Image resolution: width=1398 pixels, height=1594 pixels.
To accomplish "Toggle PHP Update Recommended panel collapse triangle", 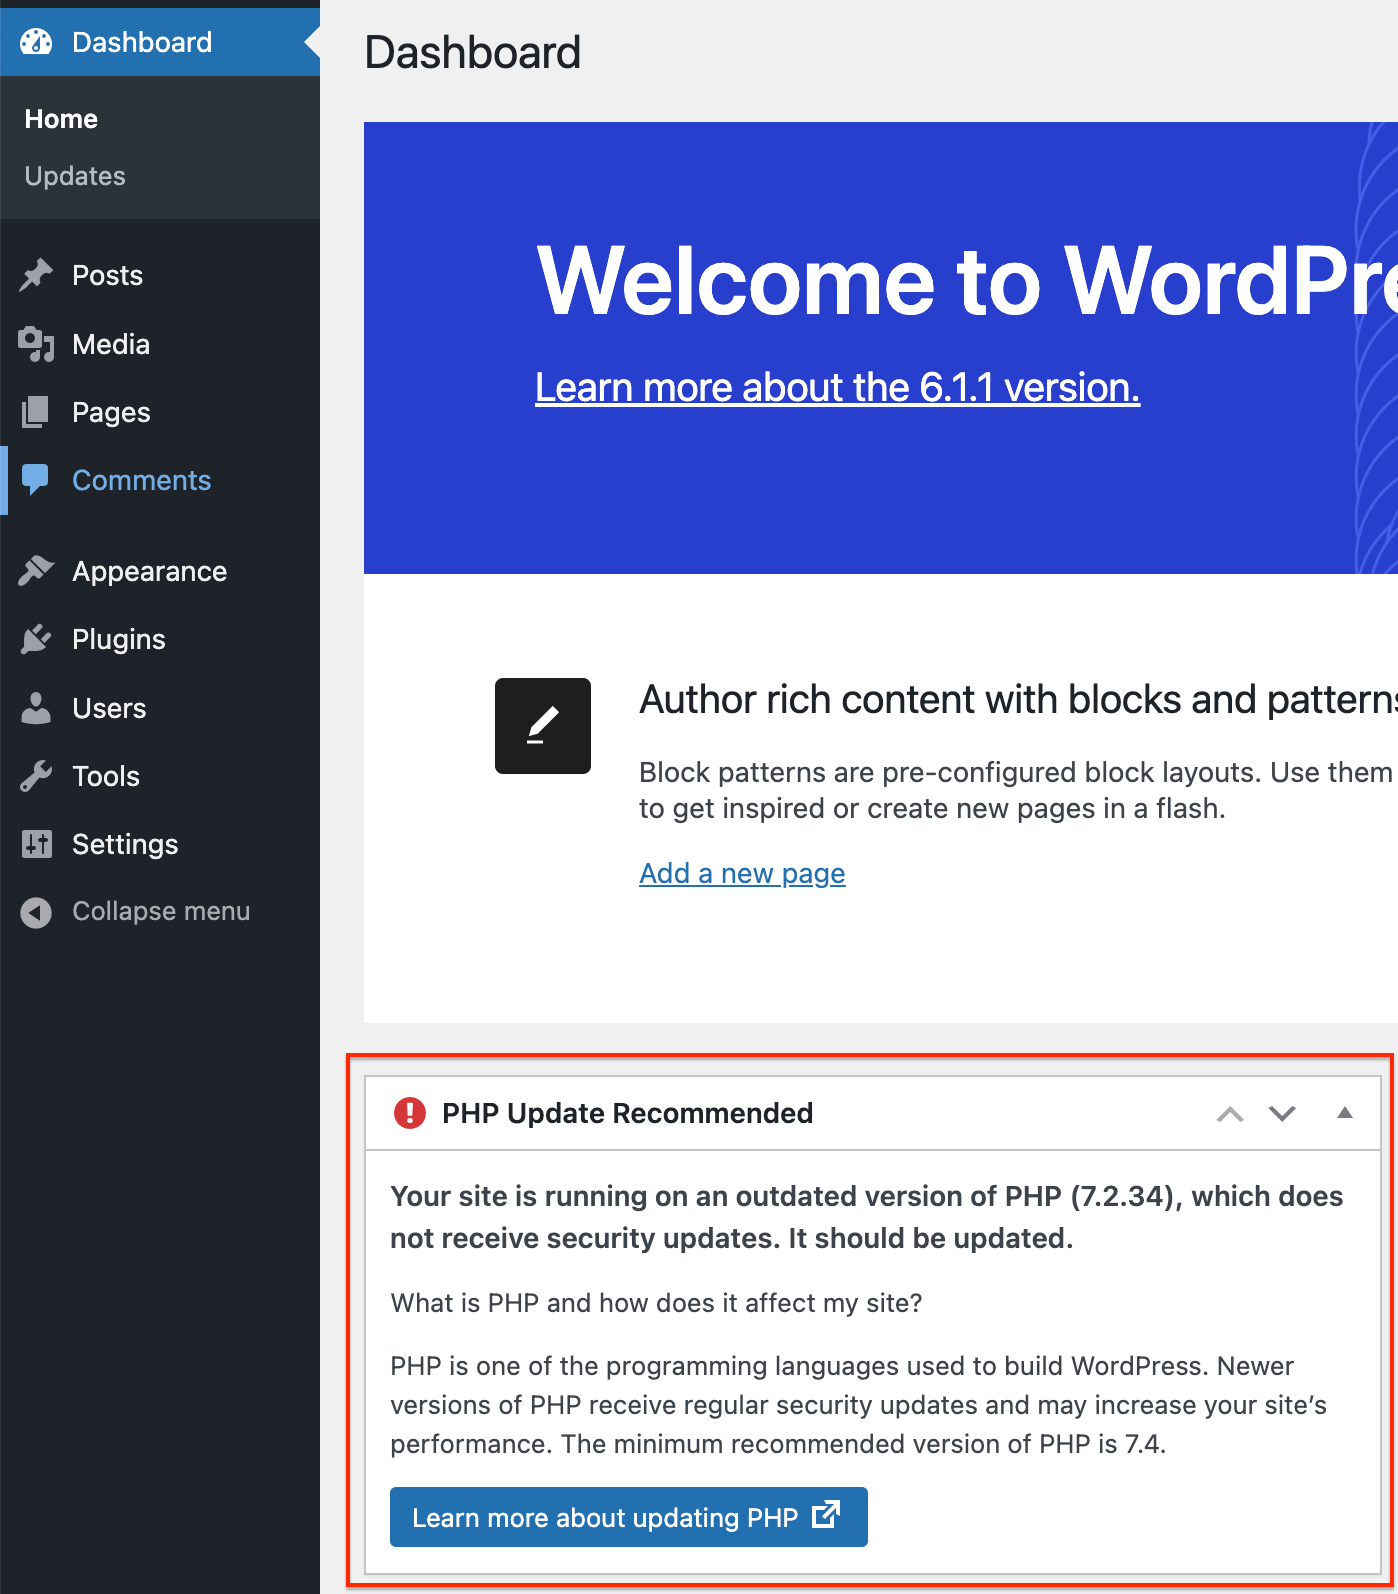I will 1345,1112.
